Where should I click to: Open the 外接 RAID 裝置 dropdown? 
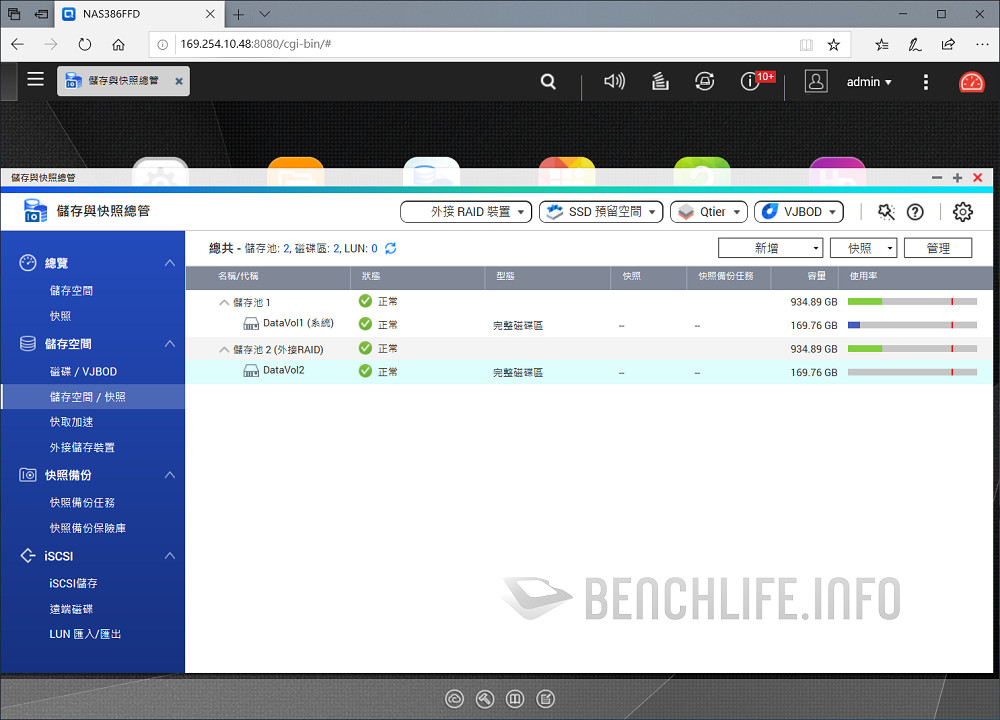[466, 212]
